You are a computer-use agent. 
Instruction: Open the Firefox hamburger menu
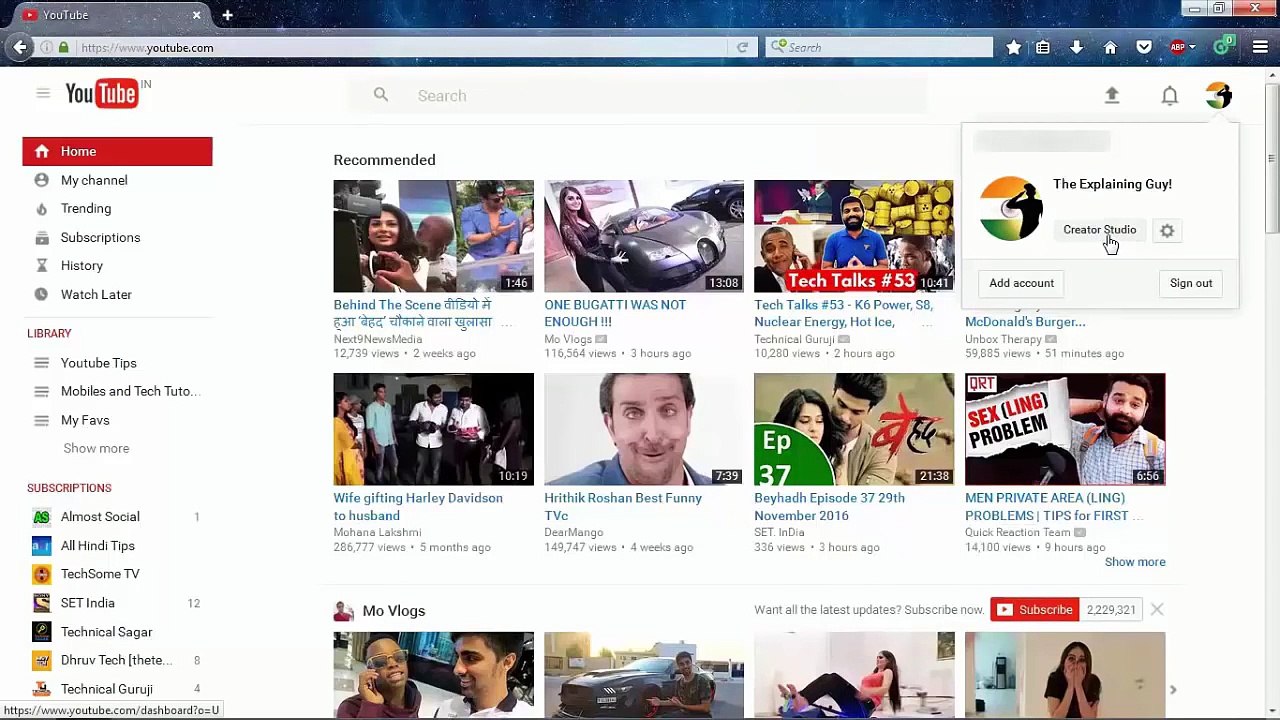coord(1259,47)
